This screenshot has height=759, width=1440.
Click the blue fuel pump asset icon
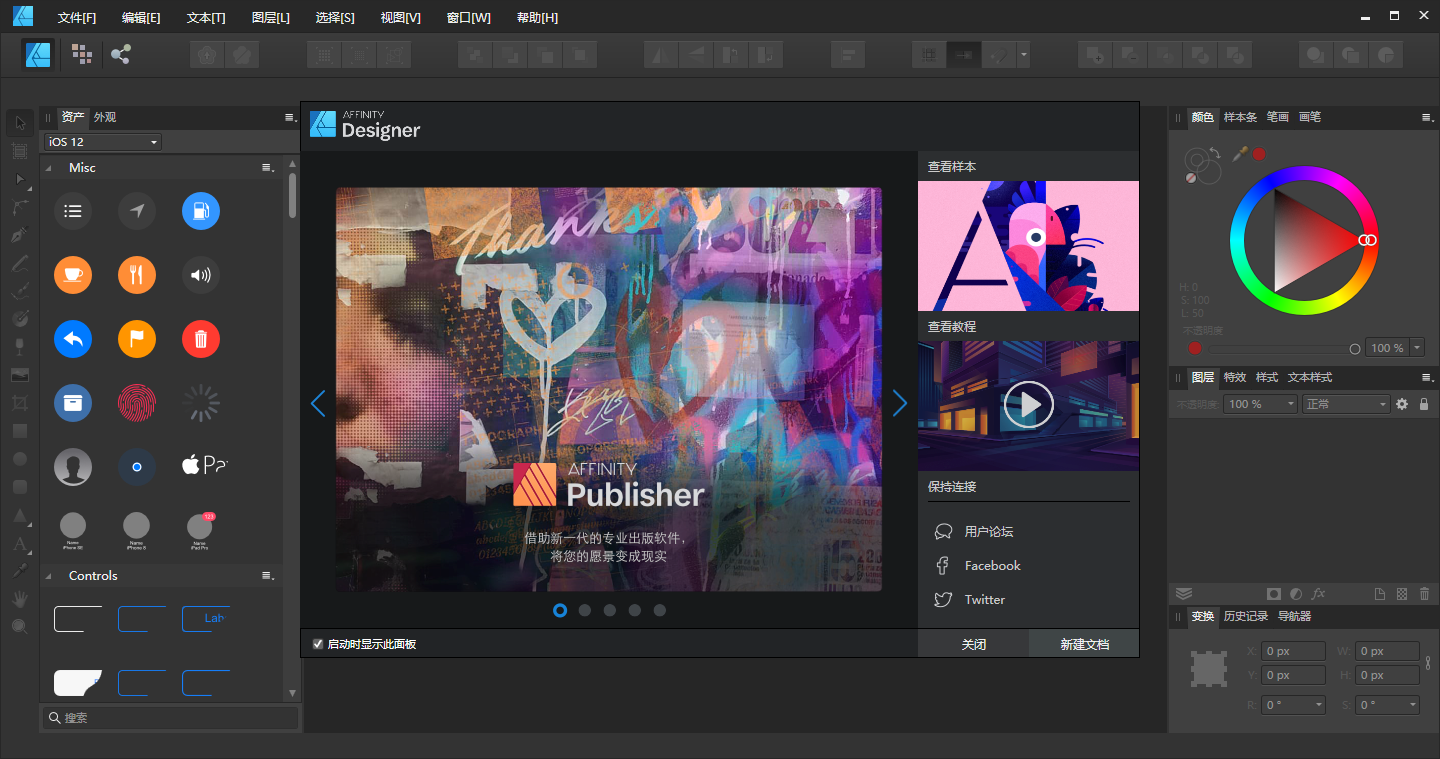point(201,211)
